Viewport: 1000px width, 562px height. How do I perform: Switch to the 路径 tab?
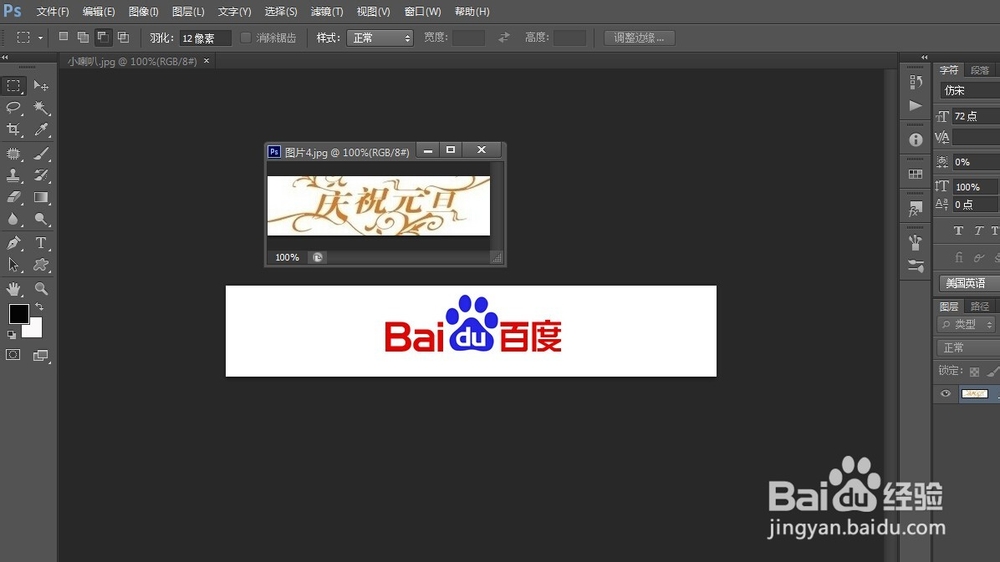tap(979, 306)
